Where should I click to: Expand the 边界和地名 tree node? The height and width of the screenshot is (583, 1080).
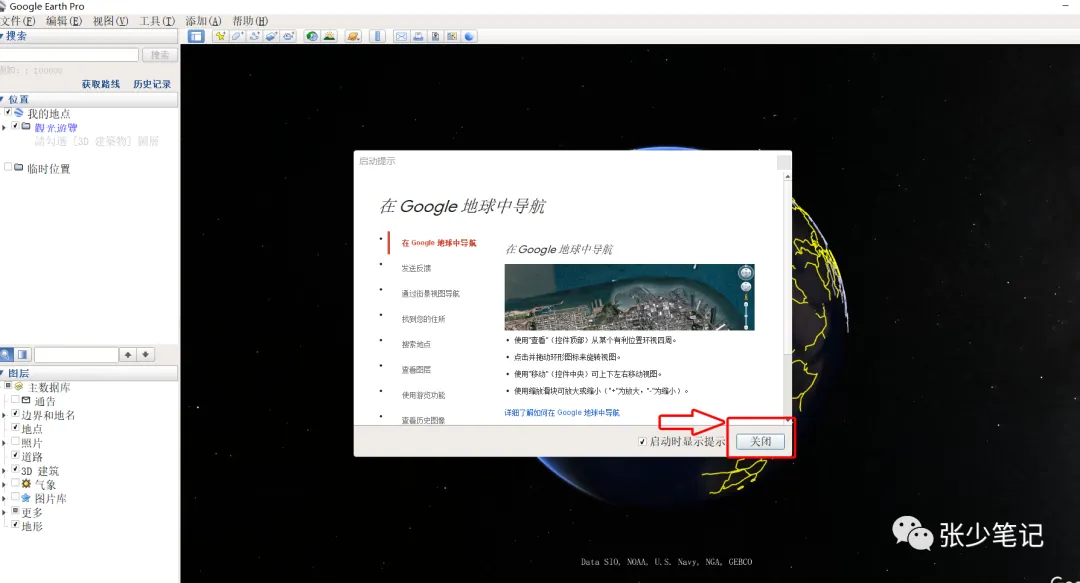[x=4, y=415]
